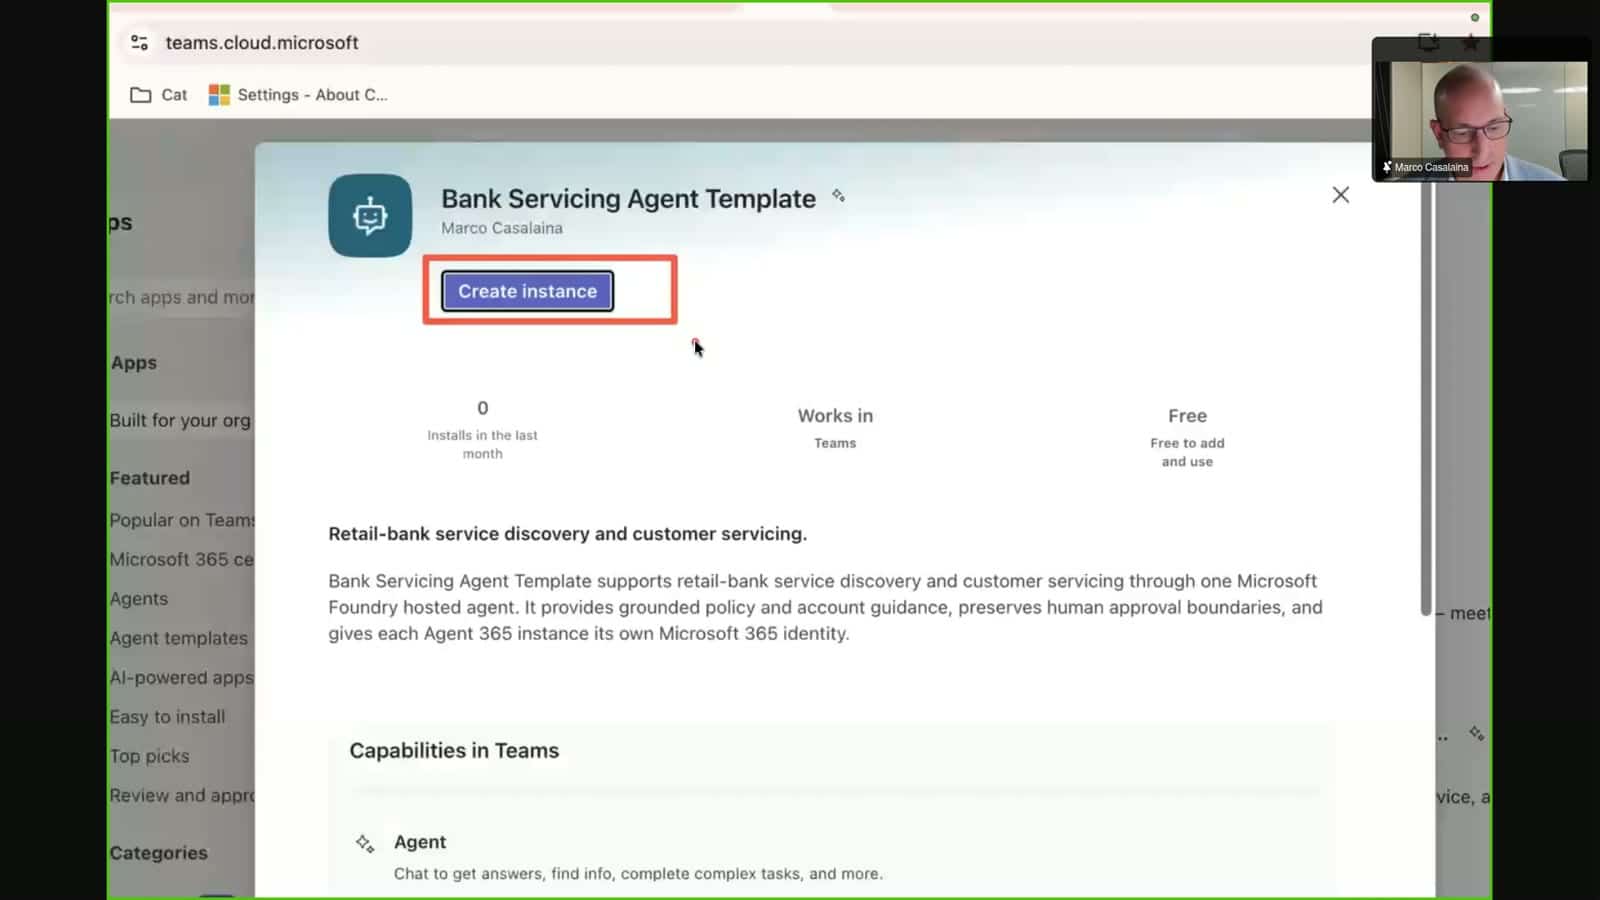1600x900 pixels.
Task: Open the Cat bookmarks folder
Action: point(159,95)
